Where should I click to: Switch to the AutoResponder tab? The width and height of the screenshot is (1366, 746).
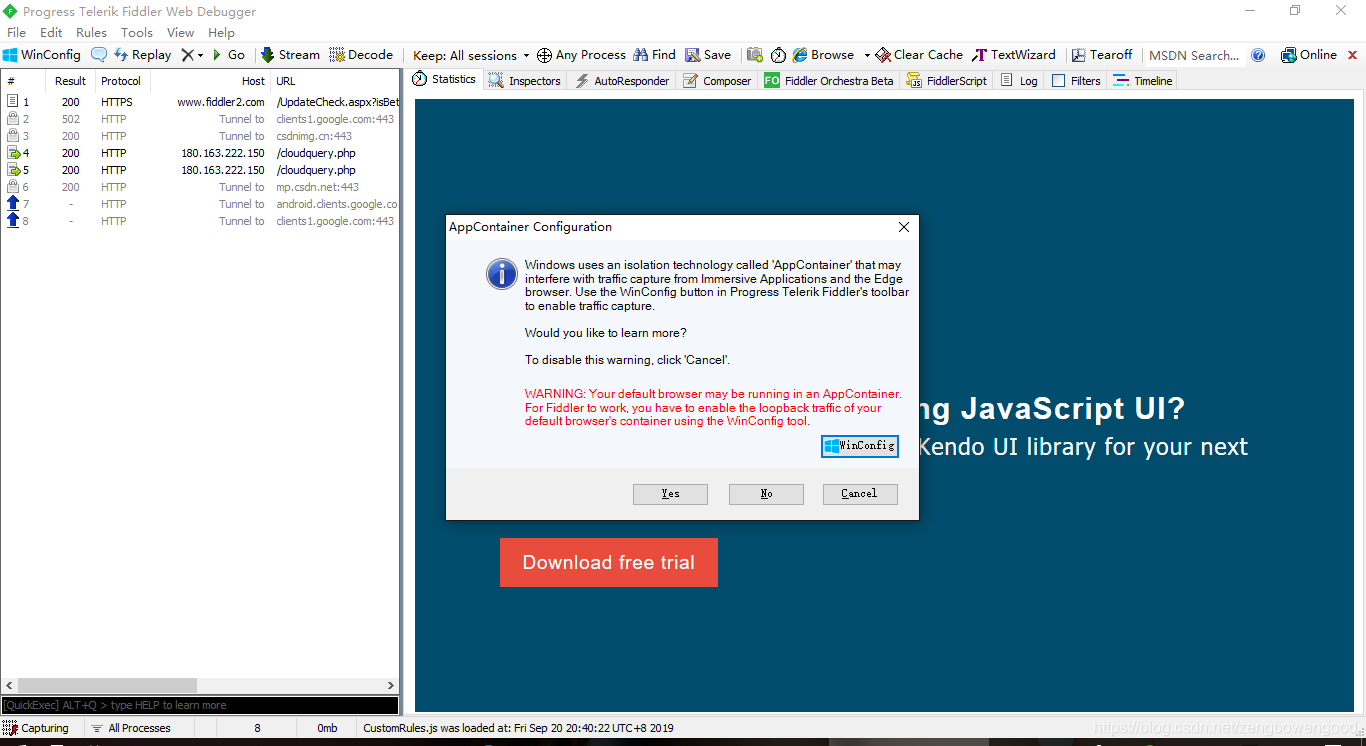[x=622, y=81]
